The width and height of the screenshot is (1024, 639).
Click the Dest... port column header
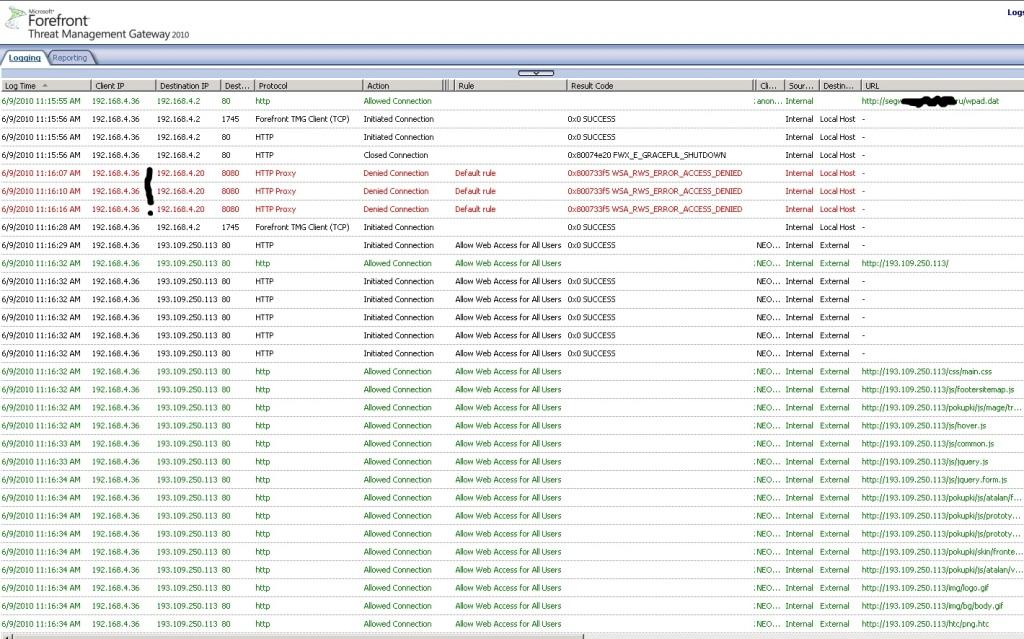pos(237,86)
